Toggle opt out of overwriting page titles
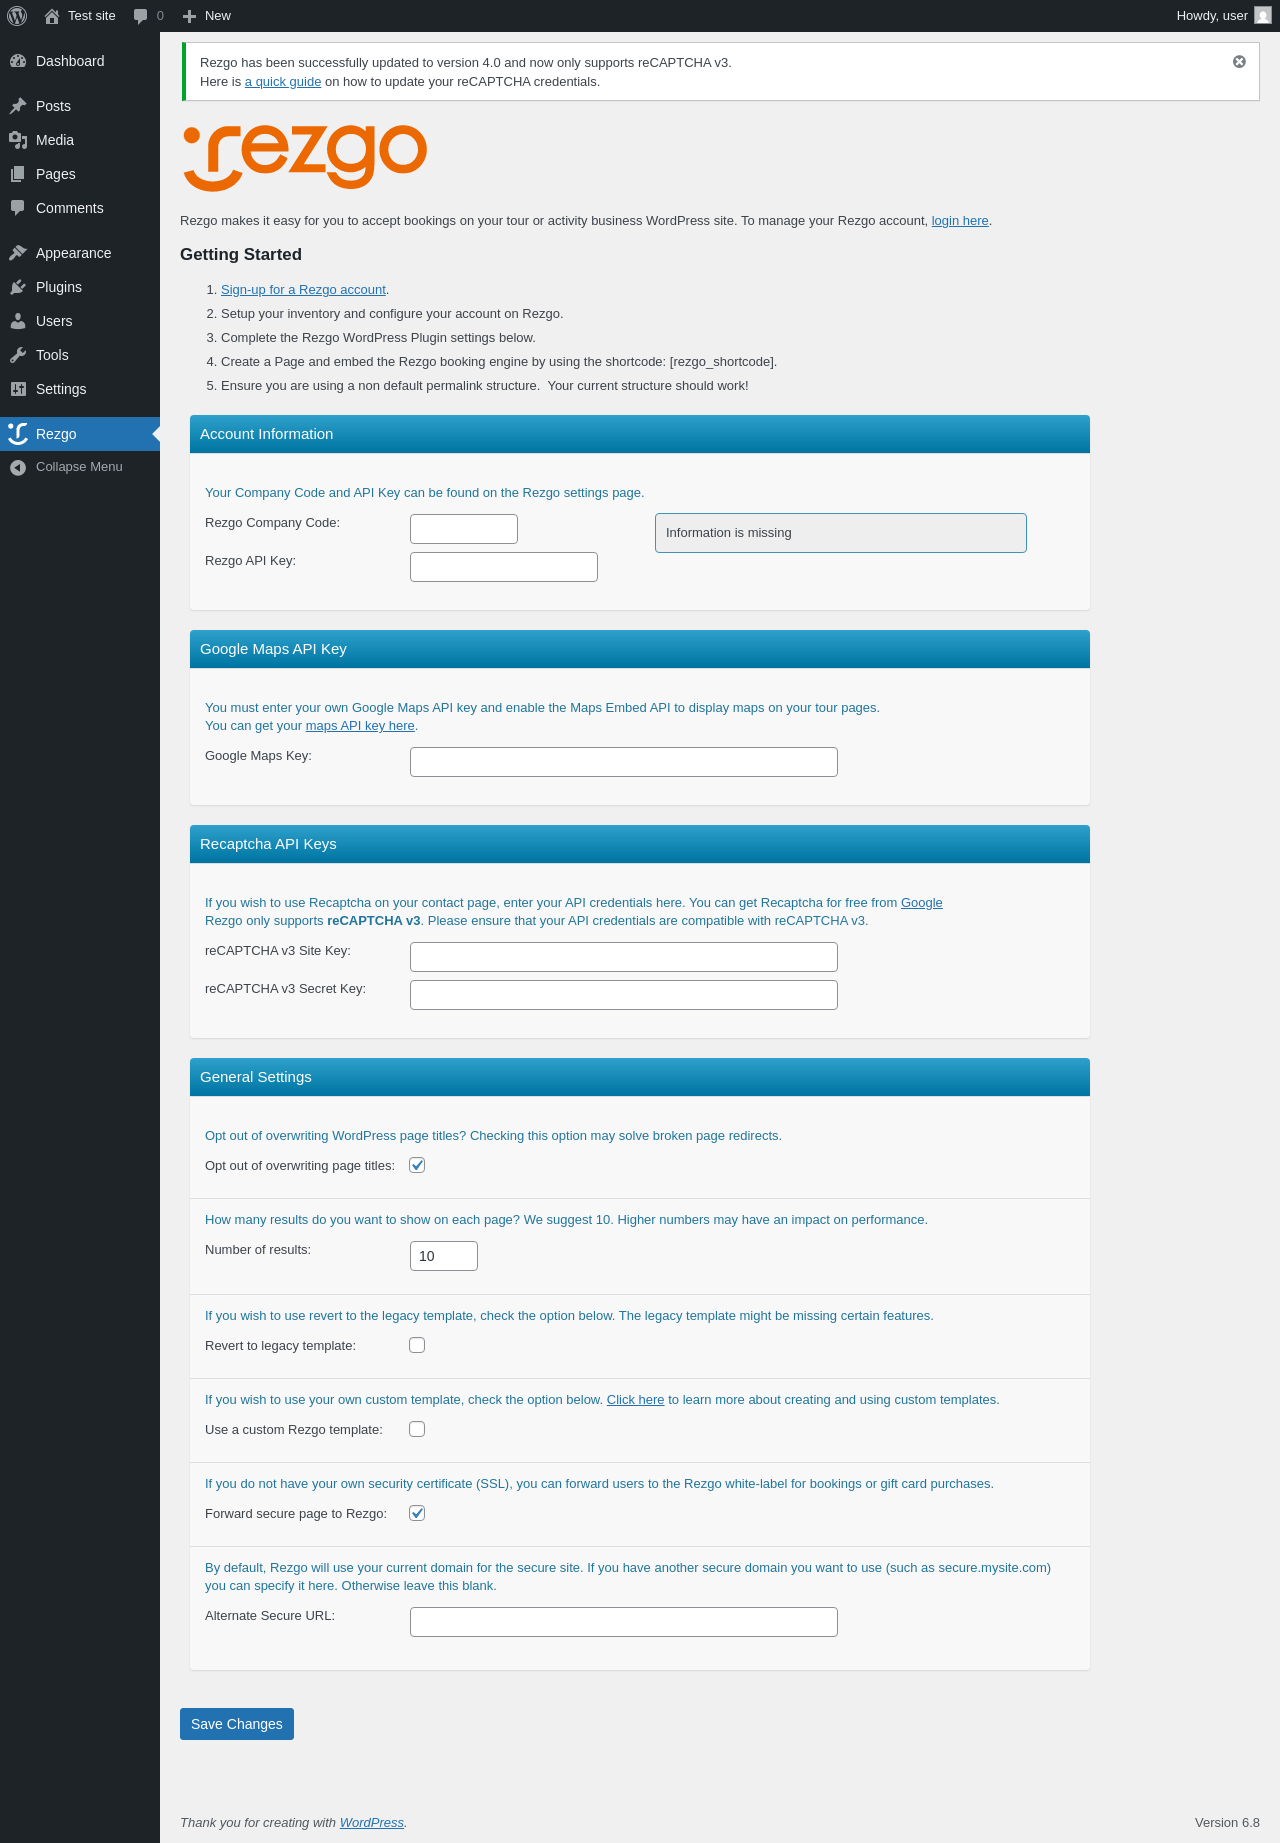 click(417, 1165)
